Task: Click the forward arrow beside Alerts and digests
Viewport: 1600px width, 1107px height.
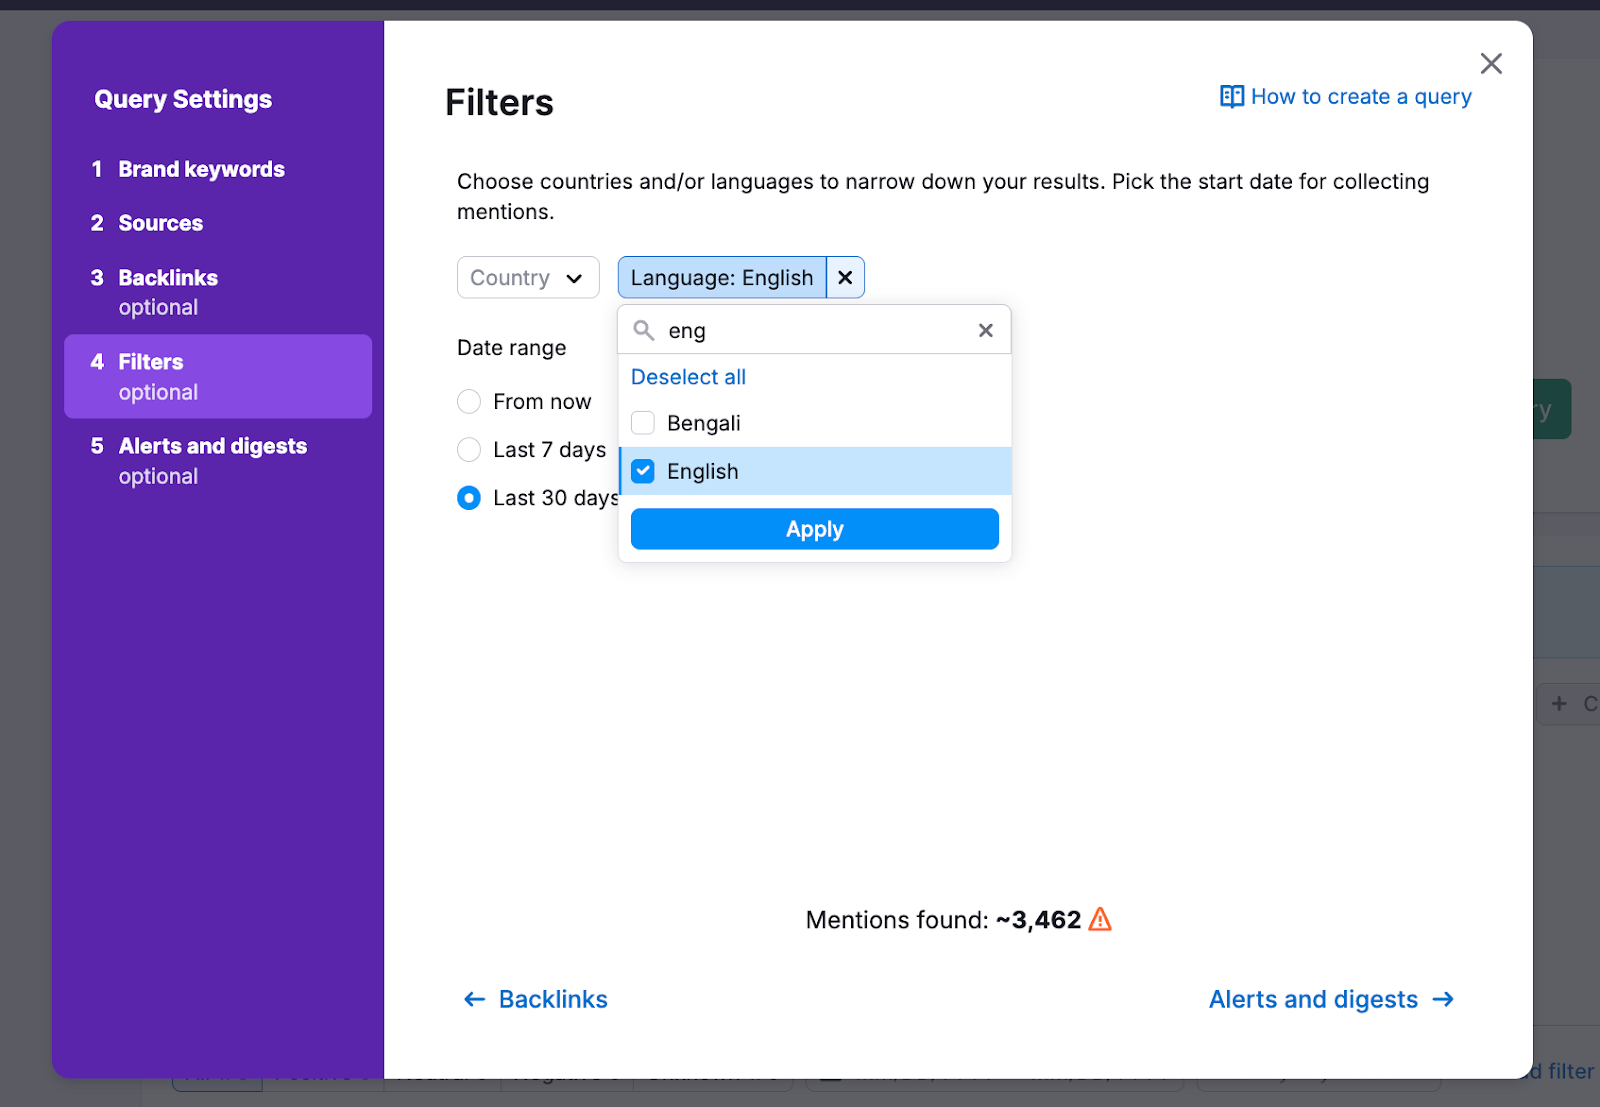Action: [1443, 999]
